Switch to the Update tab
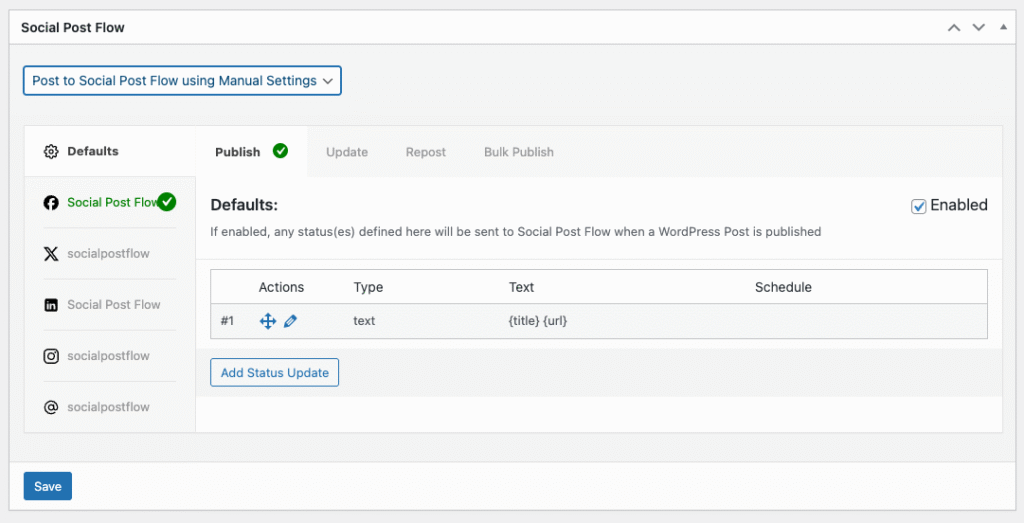The image size is (1024, 523). point(347,151)
